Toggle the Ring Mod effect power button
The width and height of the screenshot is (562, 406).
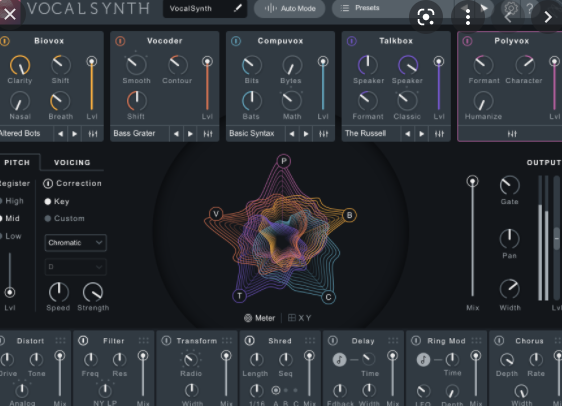click(416, 340)
